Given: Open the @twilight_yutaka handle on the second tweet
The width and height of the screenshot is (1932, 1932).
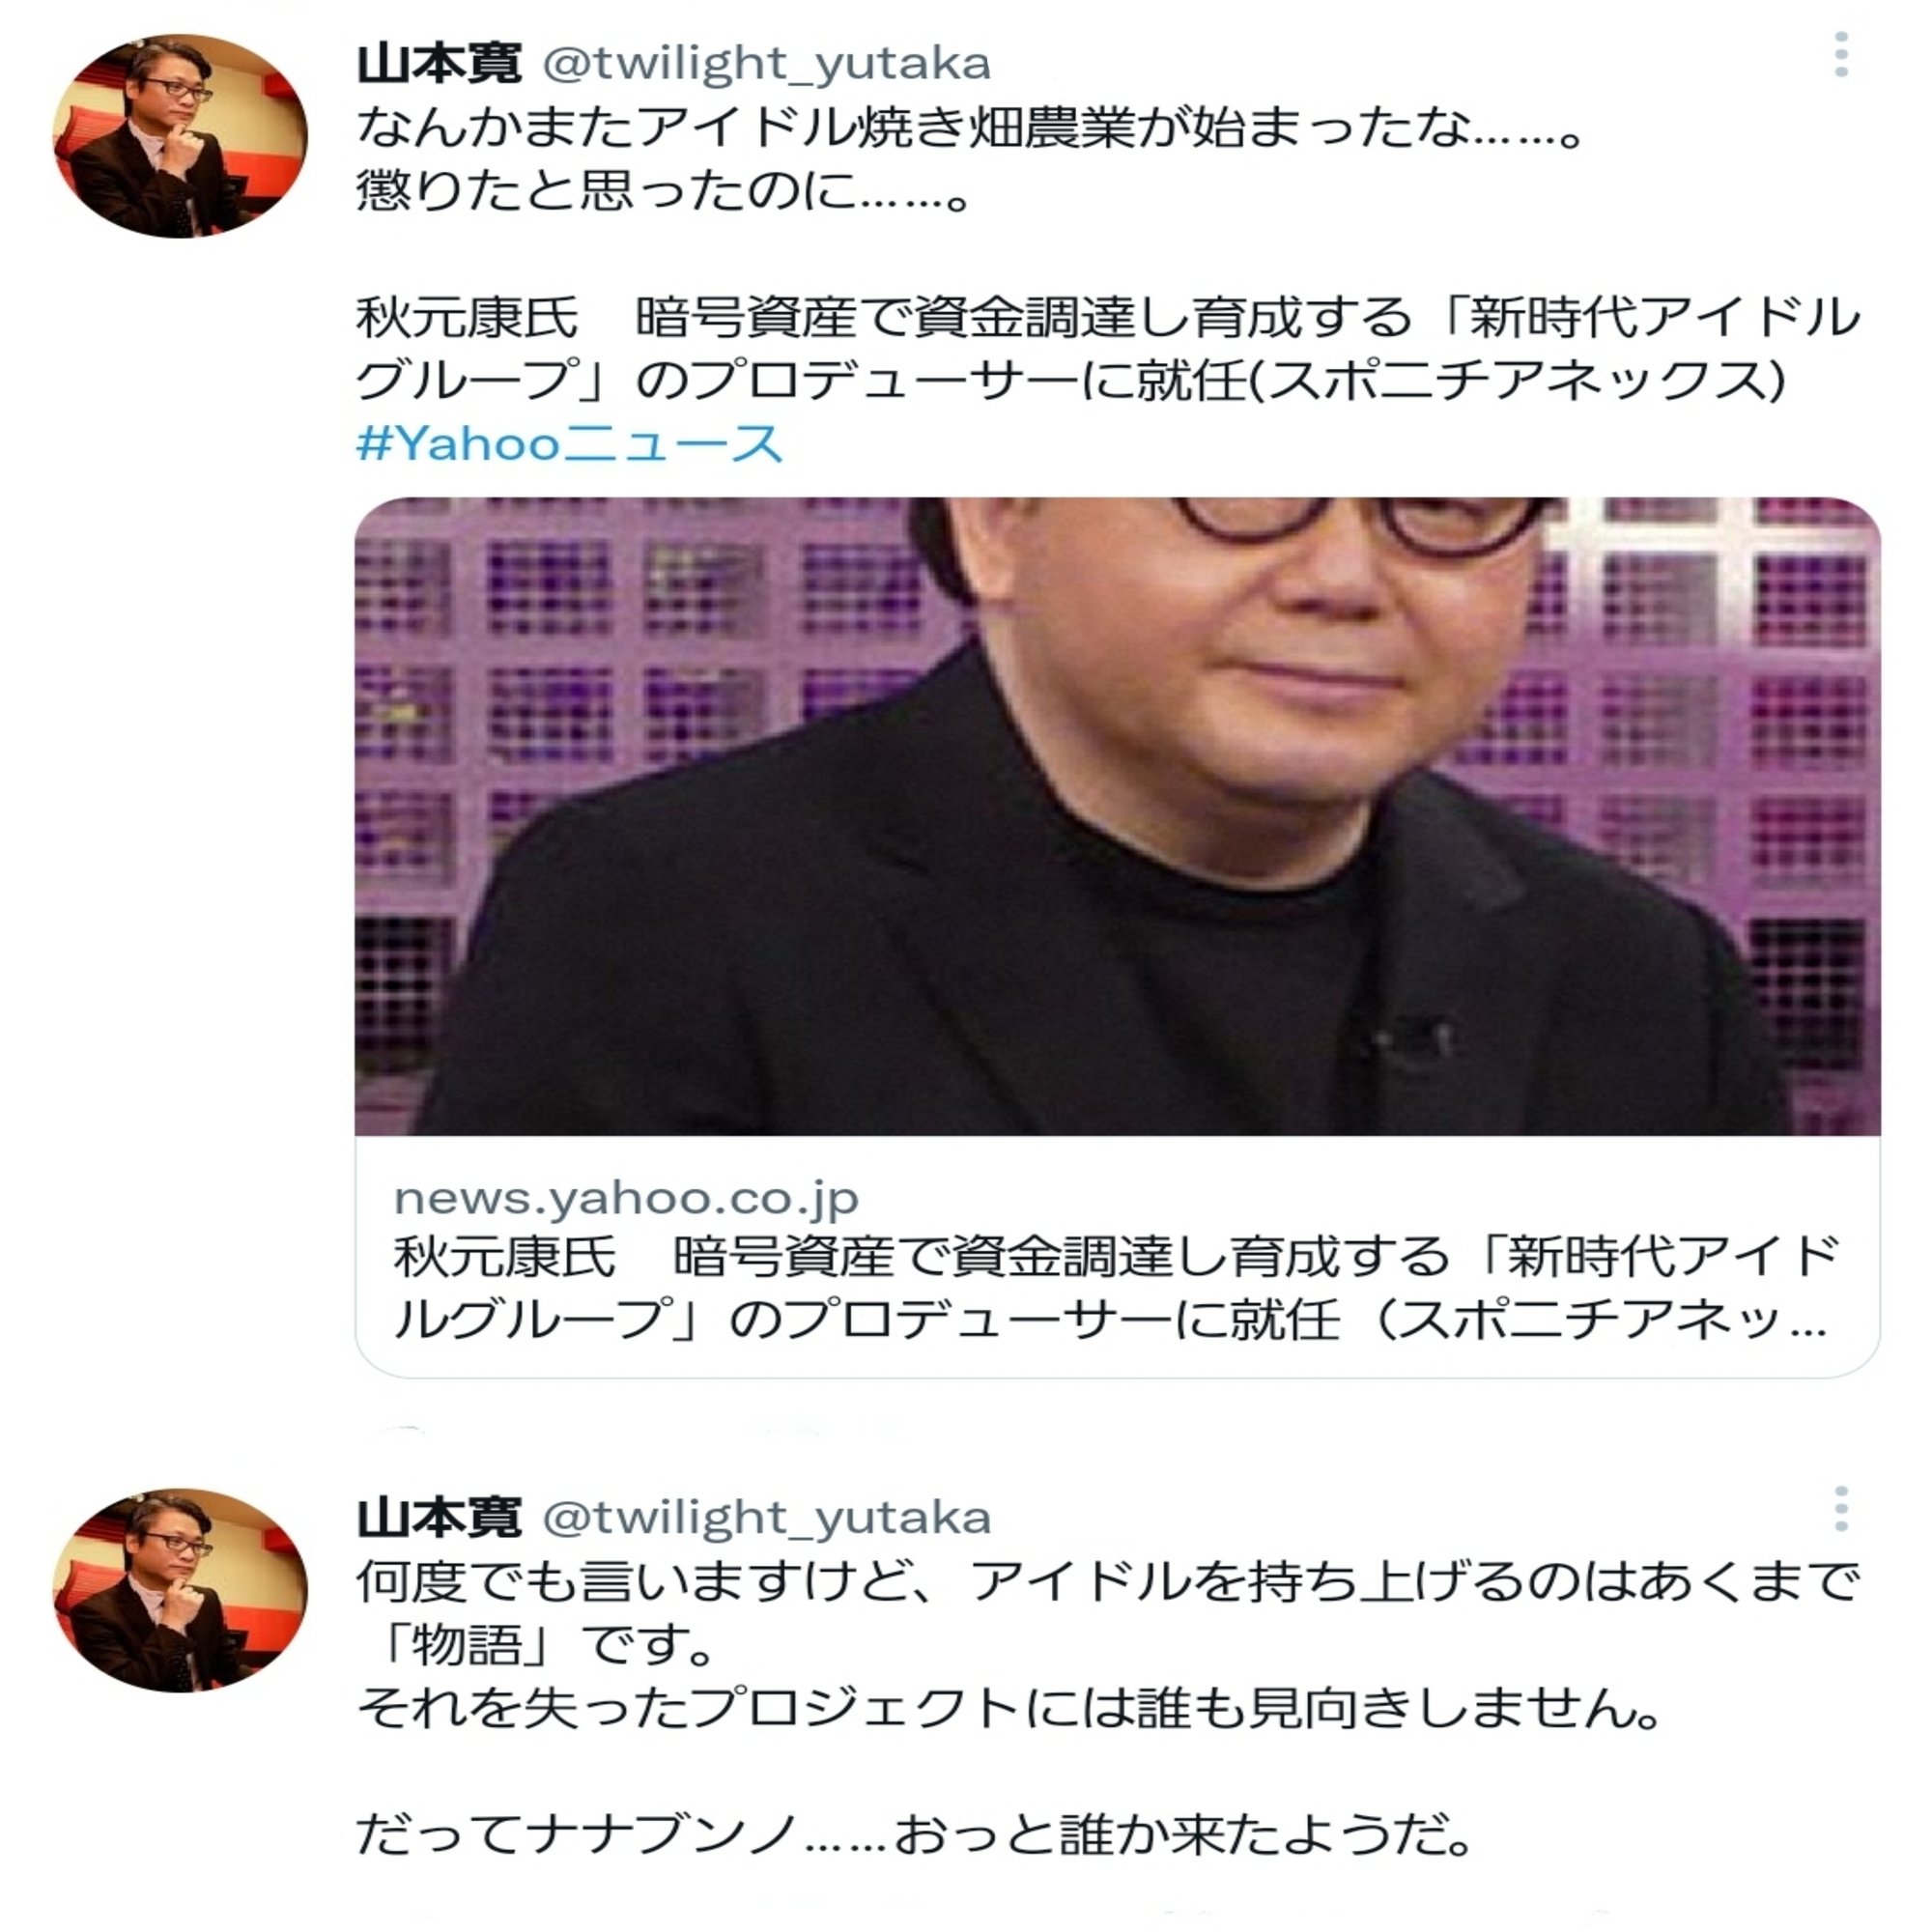Looking at the screenshot, I should coord(766,1518).
